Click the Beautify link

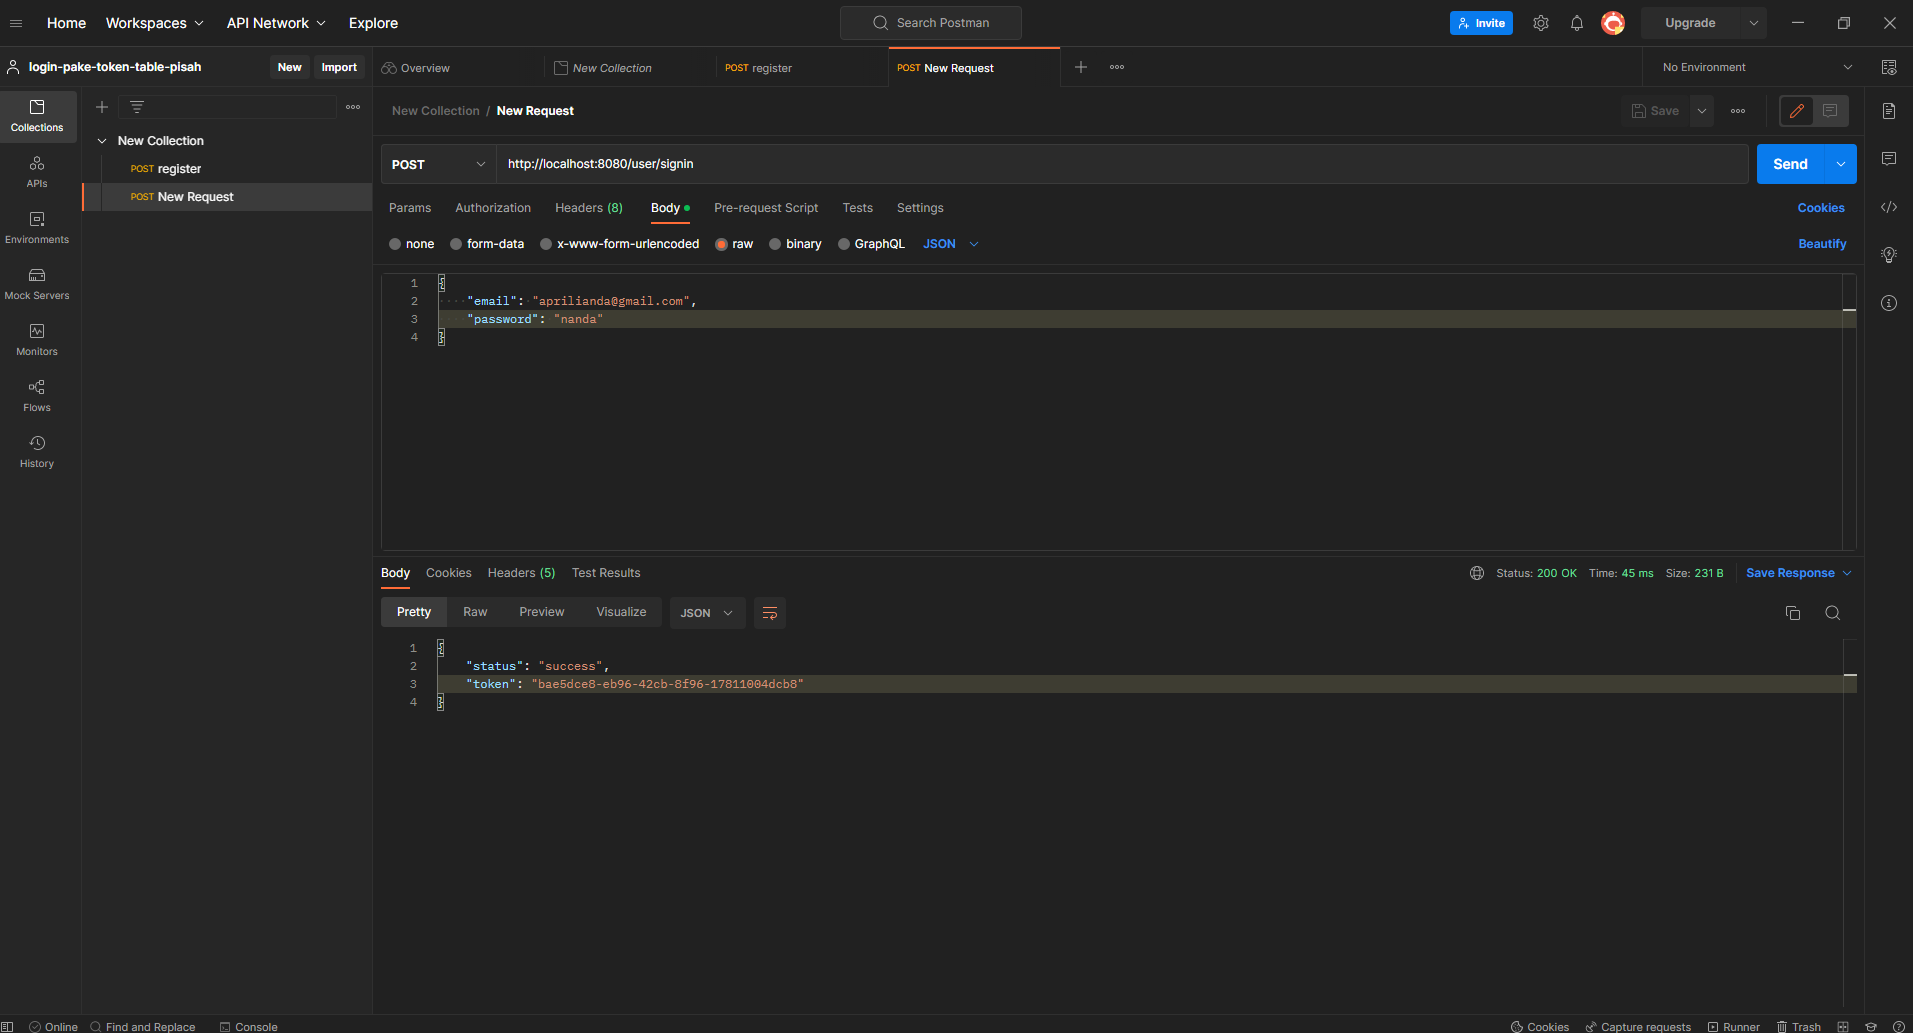tap(1822, 244)
